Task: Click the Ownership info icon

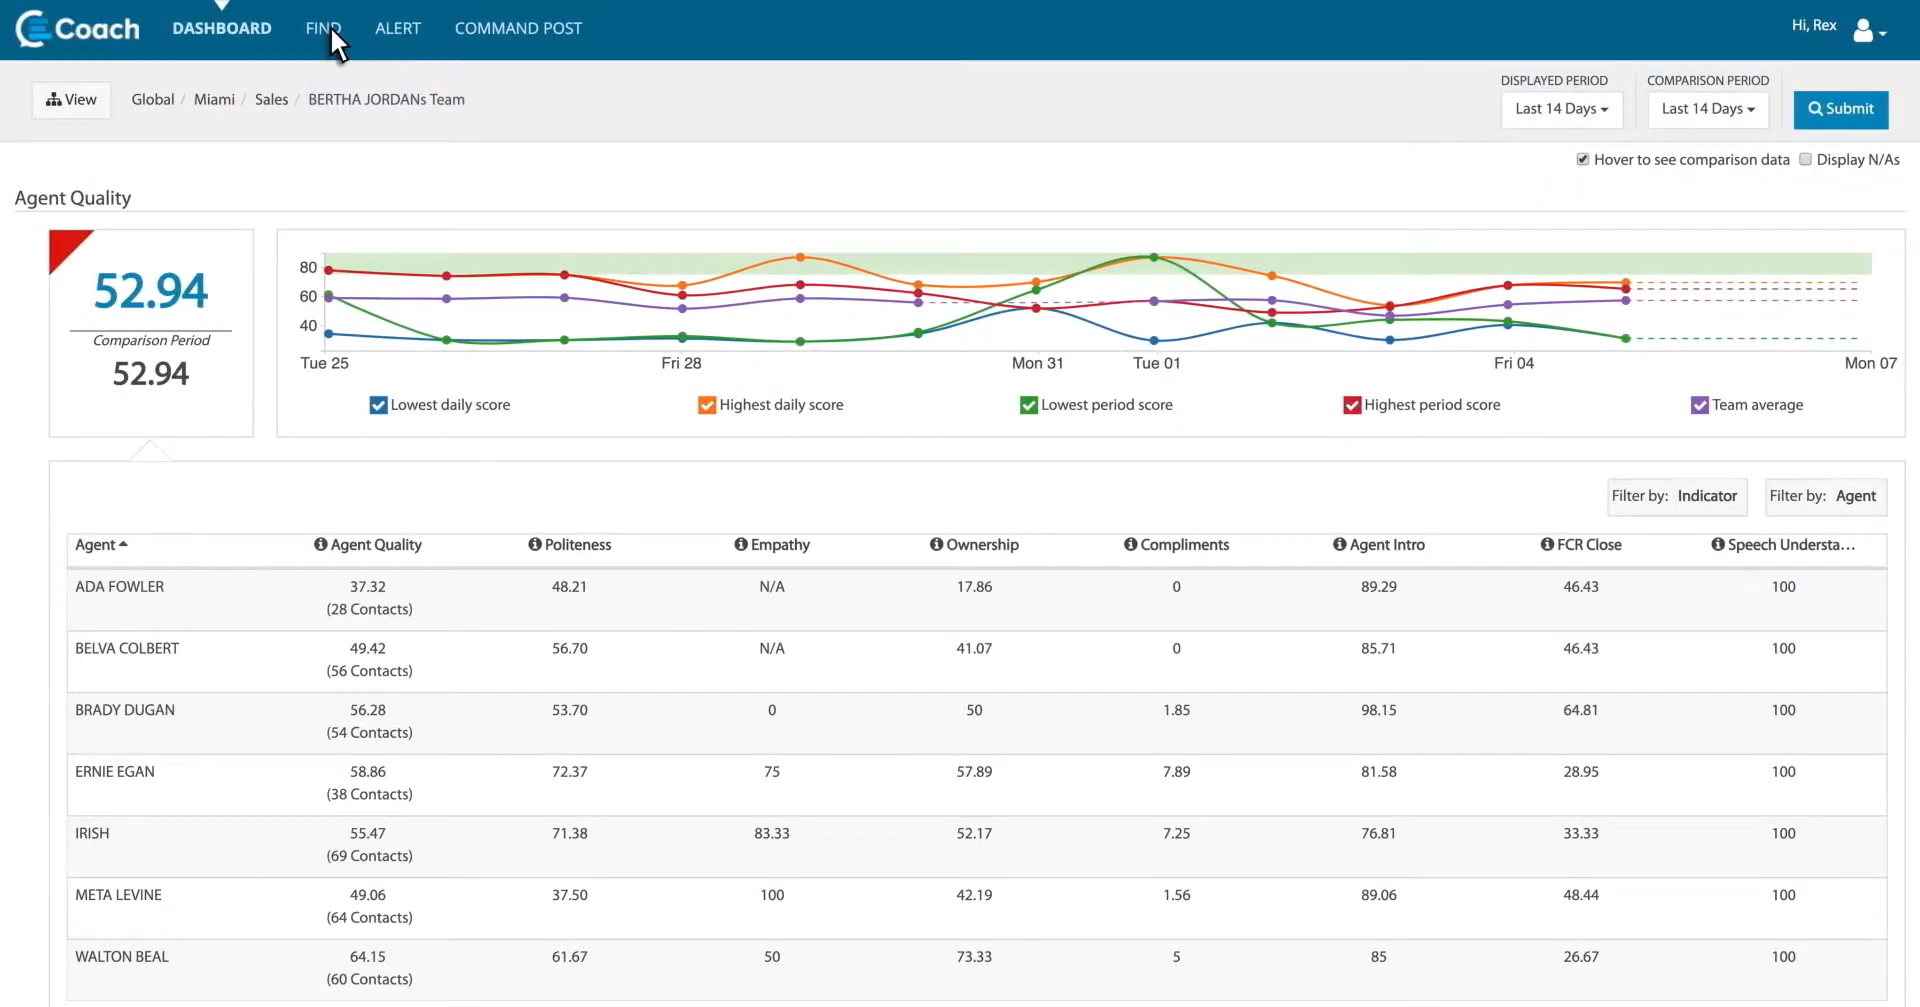Action: 936,544
